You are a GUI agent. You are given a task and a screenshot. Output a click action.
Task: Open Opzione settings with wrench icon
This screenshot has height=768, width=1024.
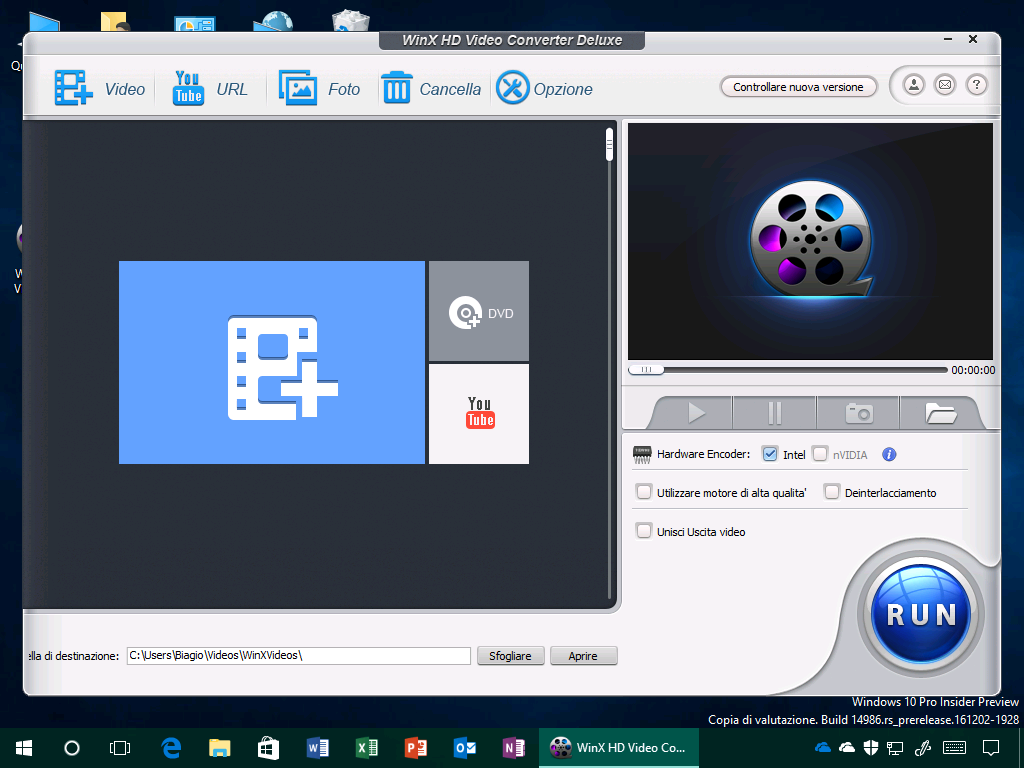coord(513,88)
